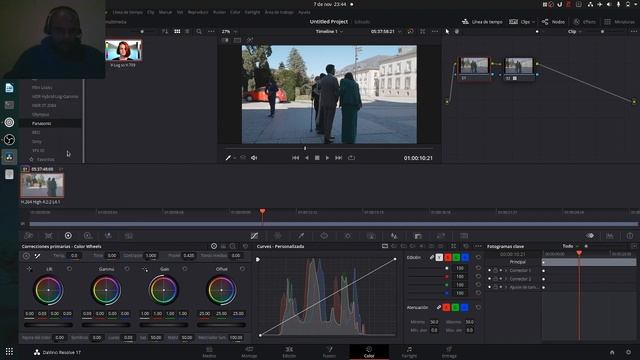The height and width of the screenshot is (360, 640).
Task: Open the Power Window palette icon
Action: pos(324,236)
